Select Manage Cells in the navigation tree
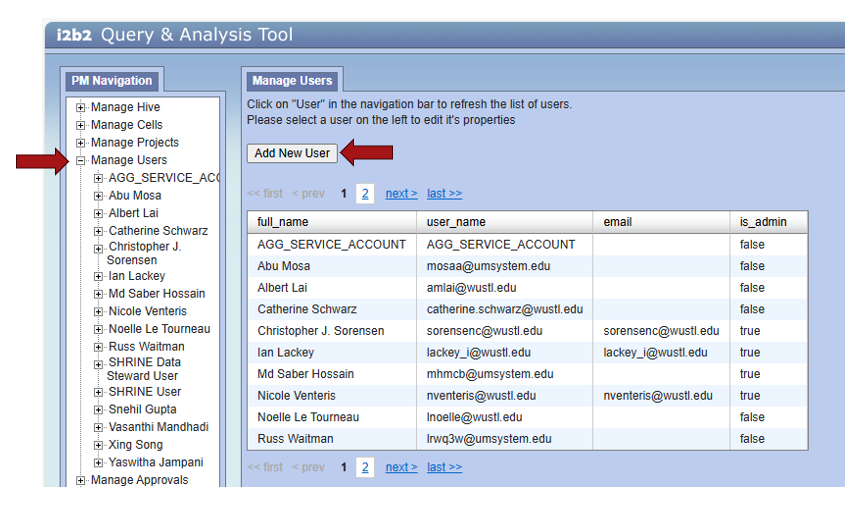Screen dimensions: 852x517 (x=127, y=125)
